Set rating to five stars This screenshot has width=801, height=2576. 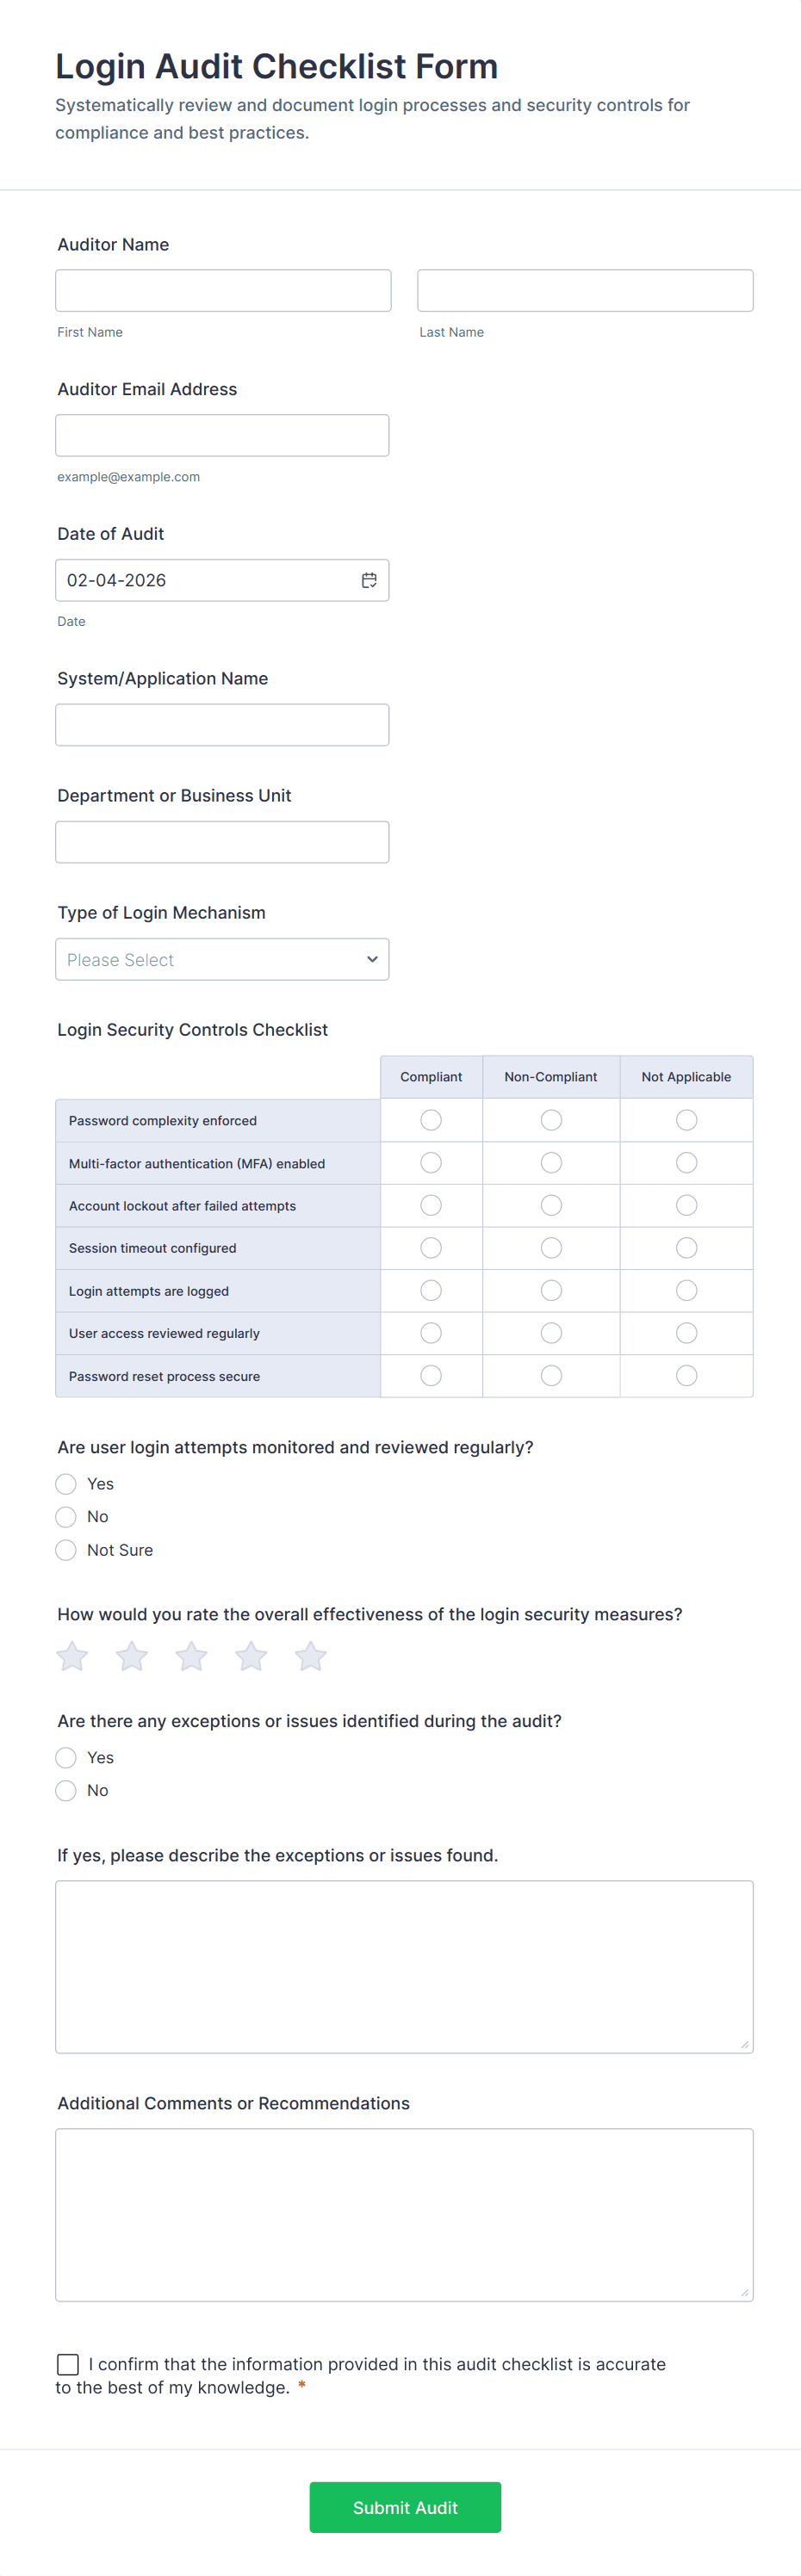[311, 1656]
